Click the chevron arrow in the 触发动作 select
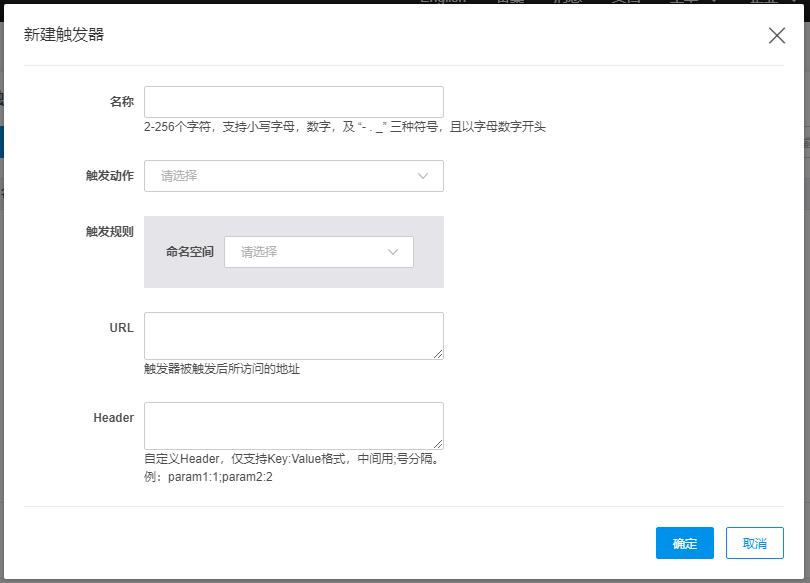 (423, 176)
